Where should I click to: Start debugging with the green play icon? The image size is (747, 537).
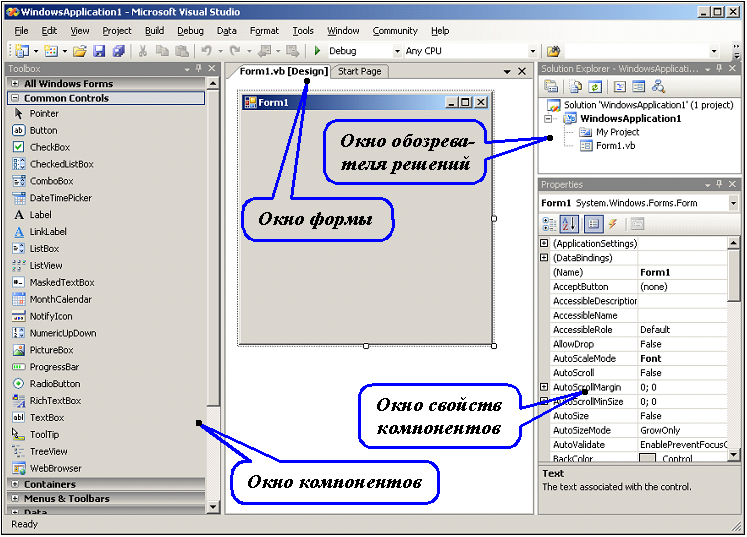(317, 51)
